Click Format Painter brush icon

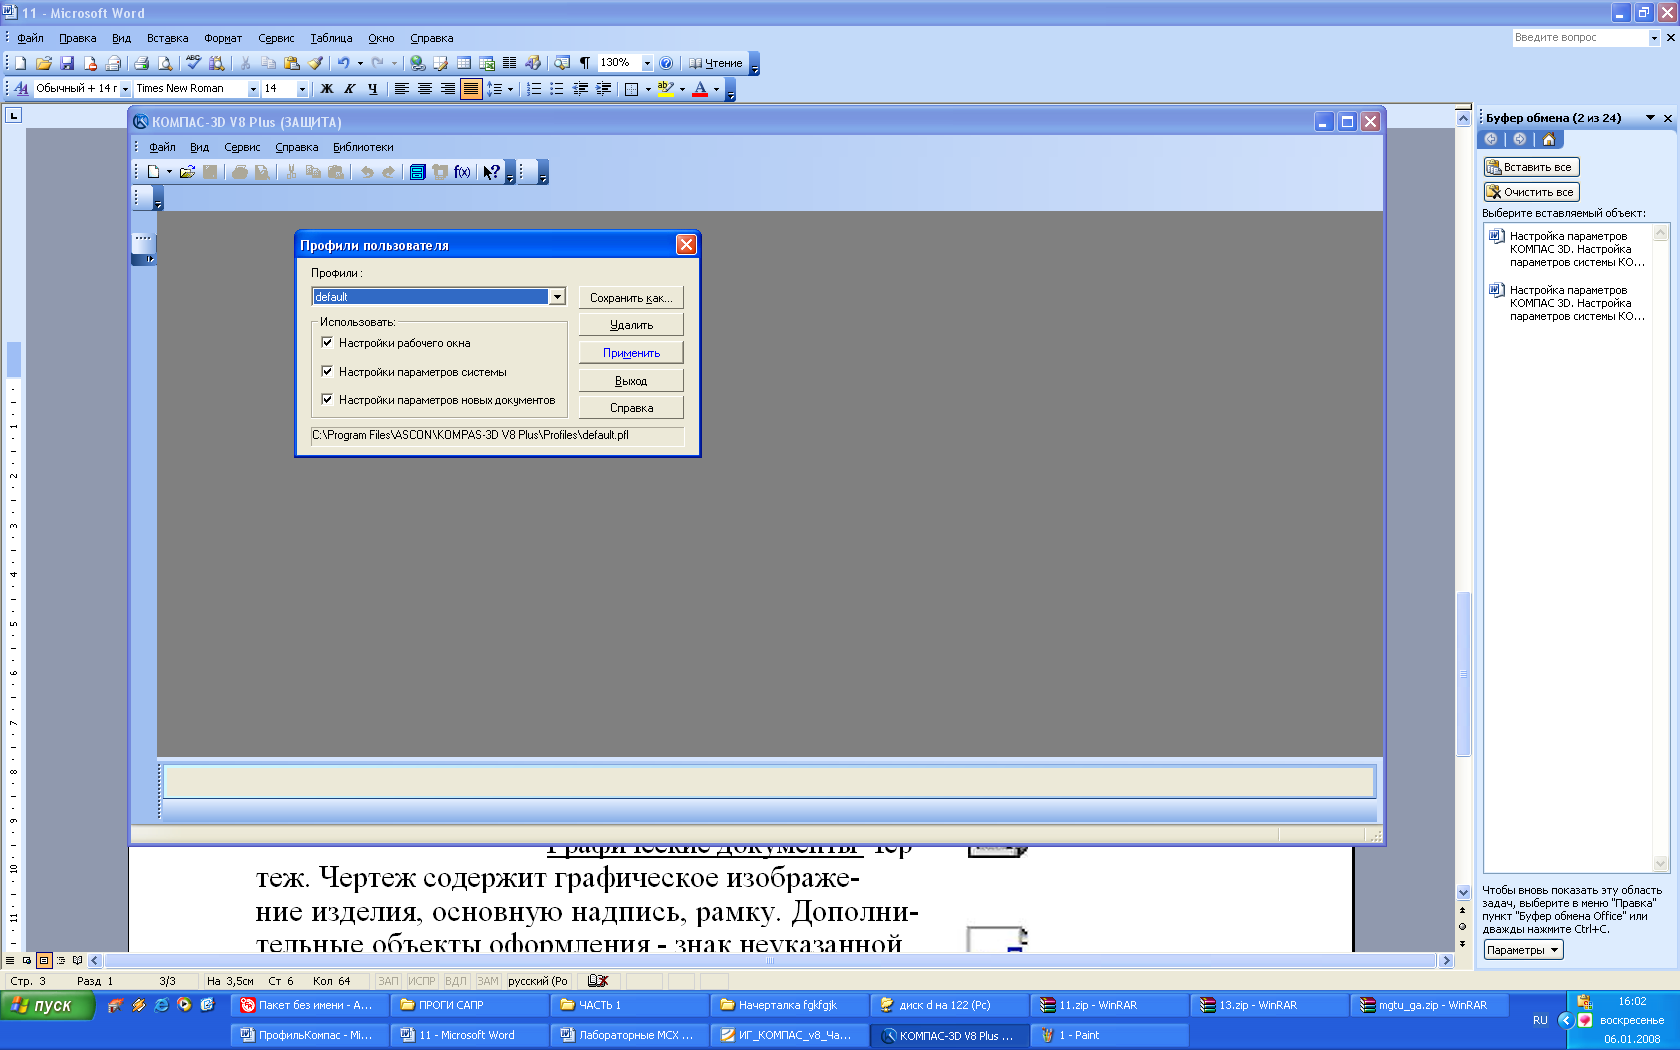315,63
